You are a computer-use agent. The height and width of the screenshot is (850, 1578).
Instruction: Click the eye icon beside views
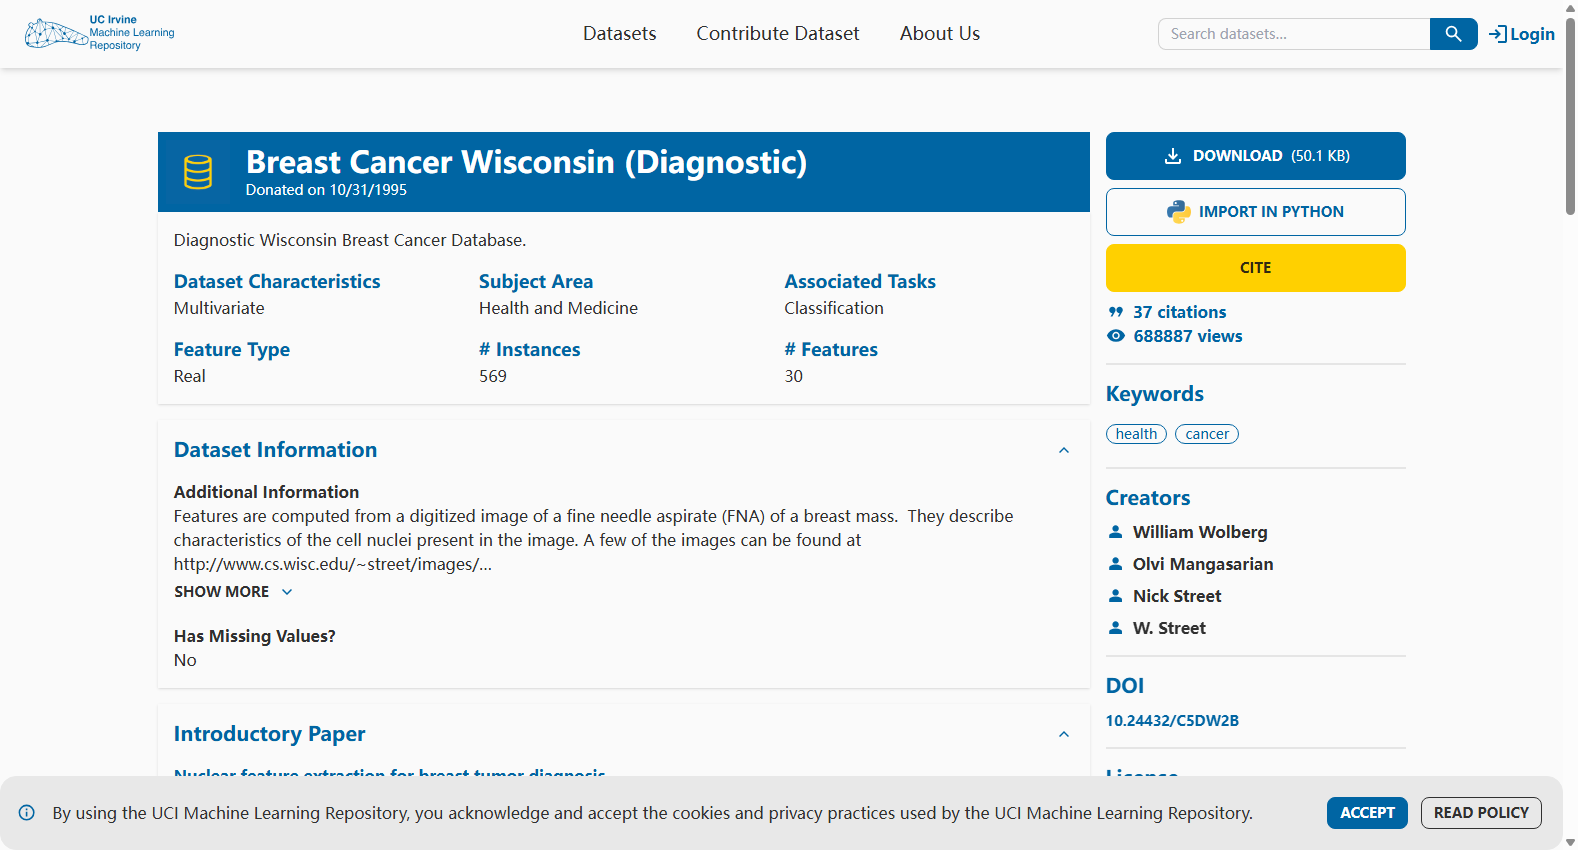1116,336
